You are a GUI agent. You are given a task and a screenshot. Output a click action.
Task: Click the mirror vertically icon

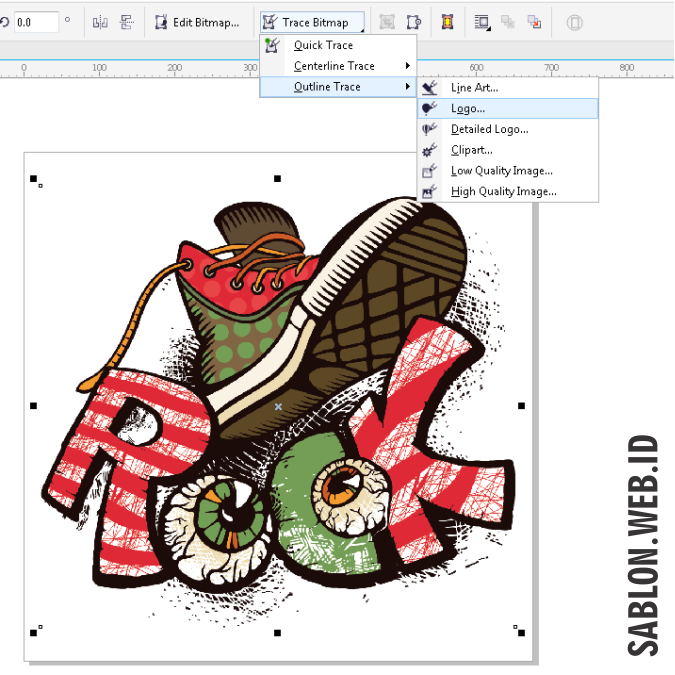(x=127, y=22)
